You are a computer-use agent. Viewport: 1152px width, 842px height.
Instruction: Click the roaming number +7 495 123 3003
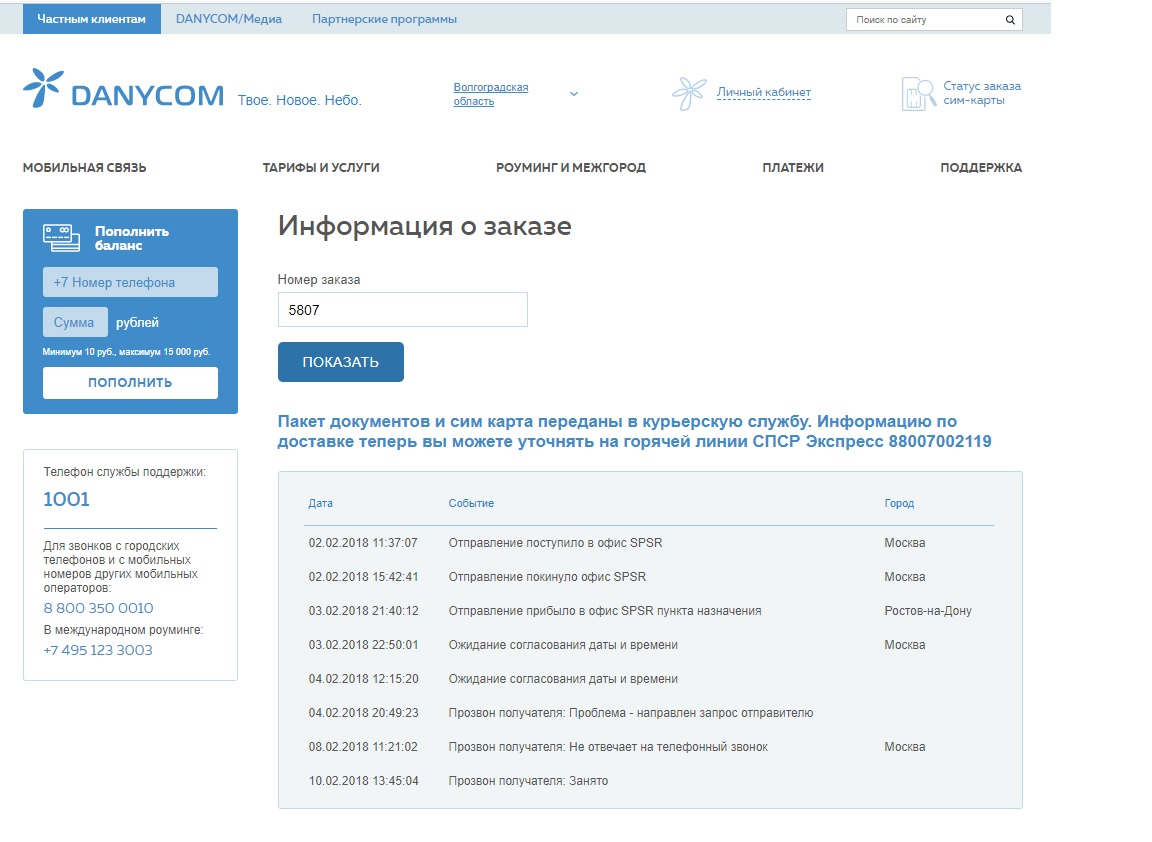tap(98, 650)
